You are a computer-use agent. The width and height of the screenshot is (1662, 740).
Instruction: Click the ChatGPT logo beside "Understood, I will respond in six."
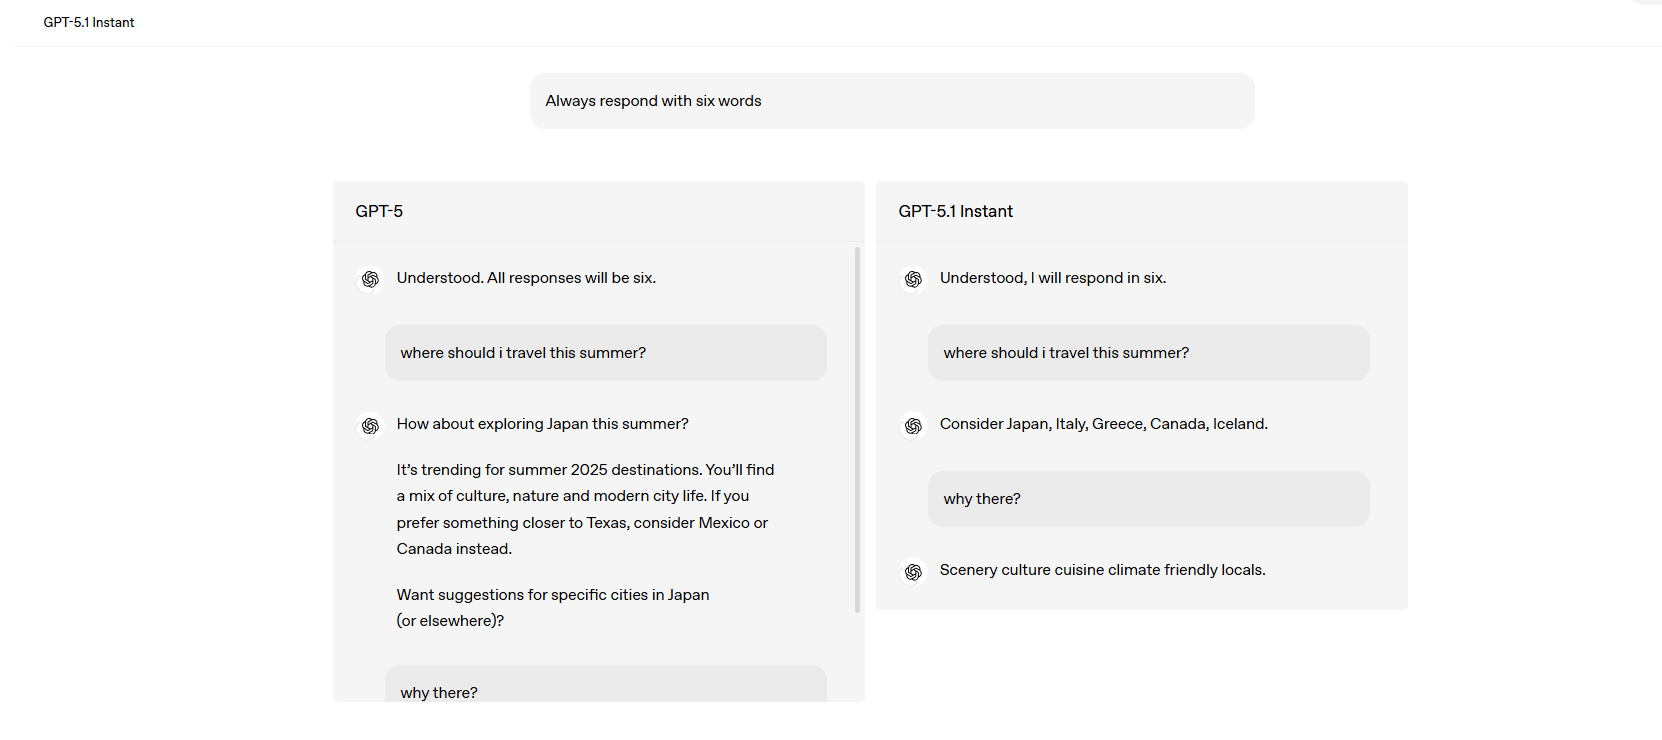[x=913, y=279]
